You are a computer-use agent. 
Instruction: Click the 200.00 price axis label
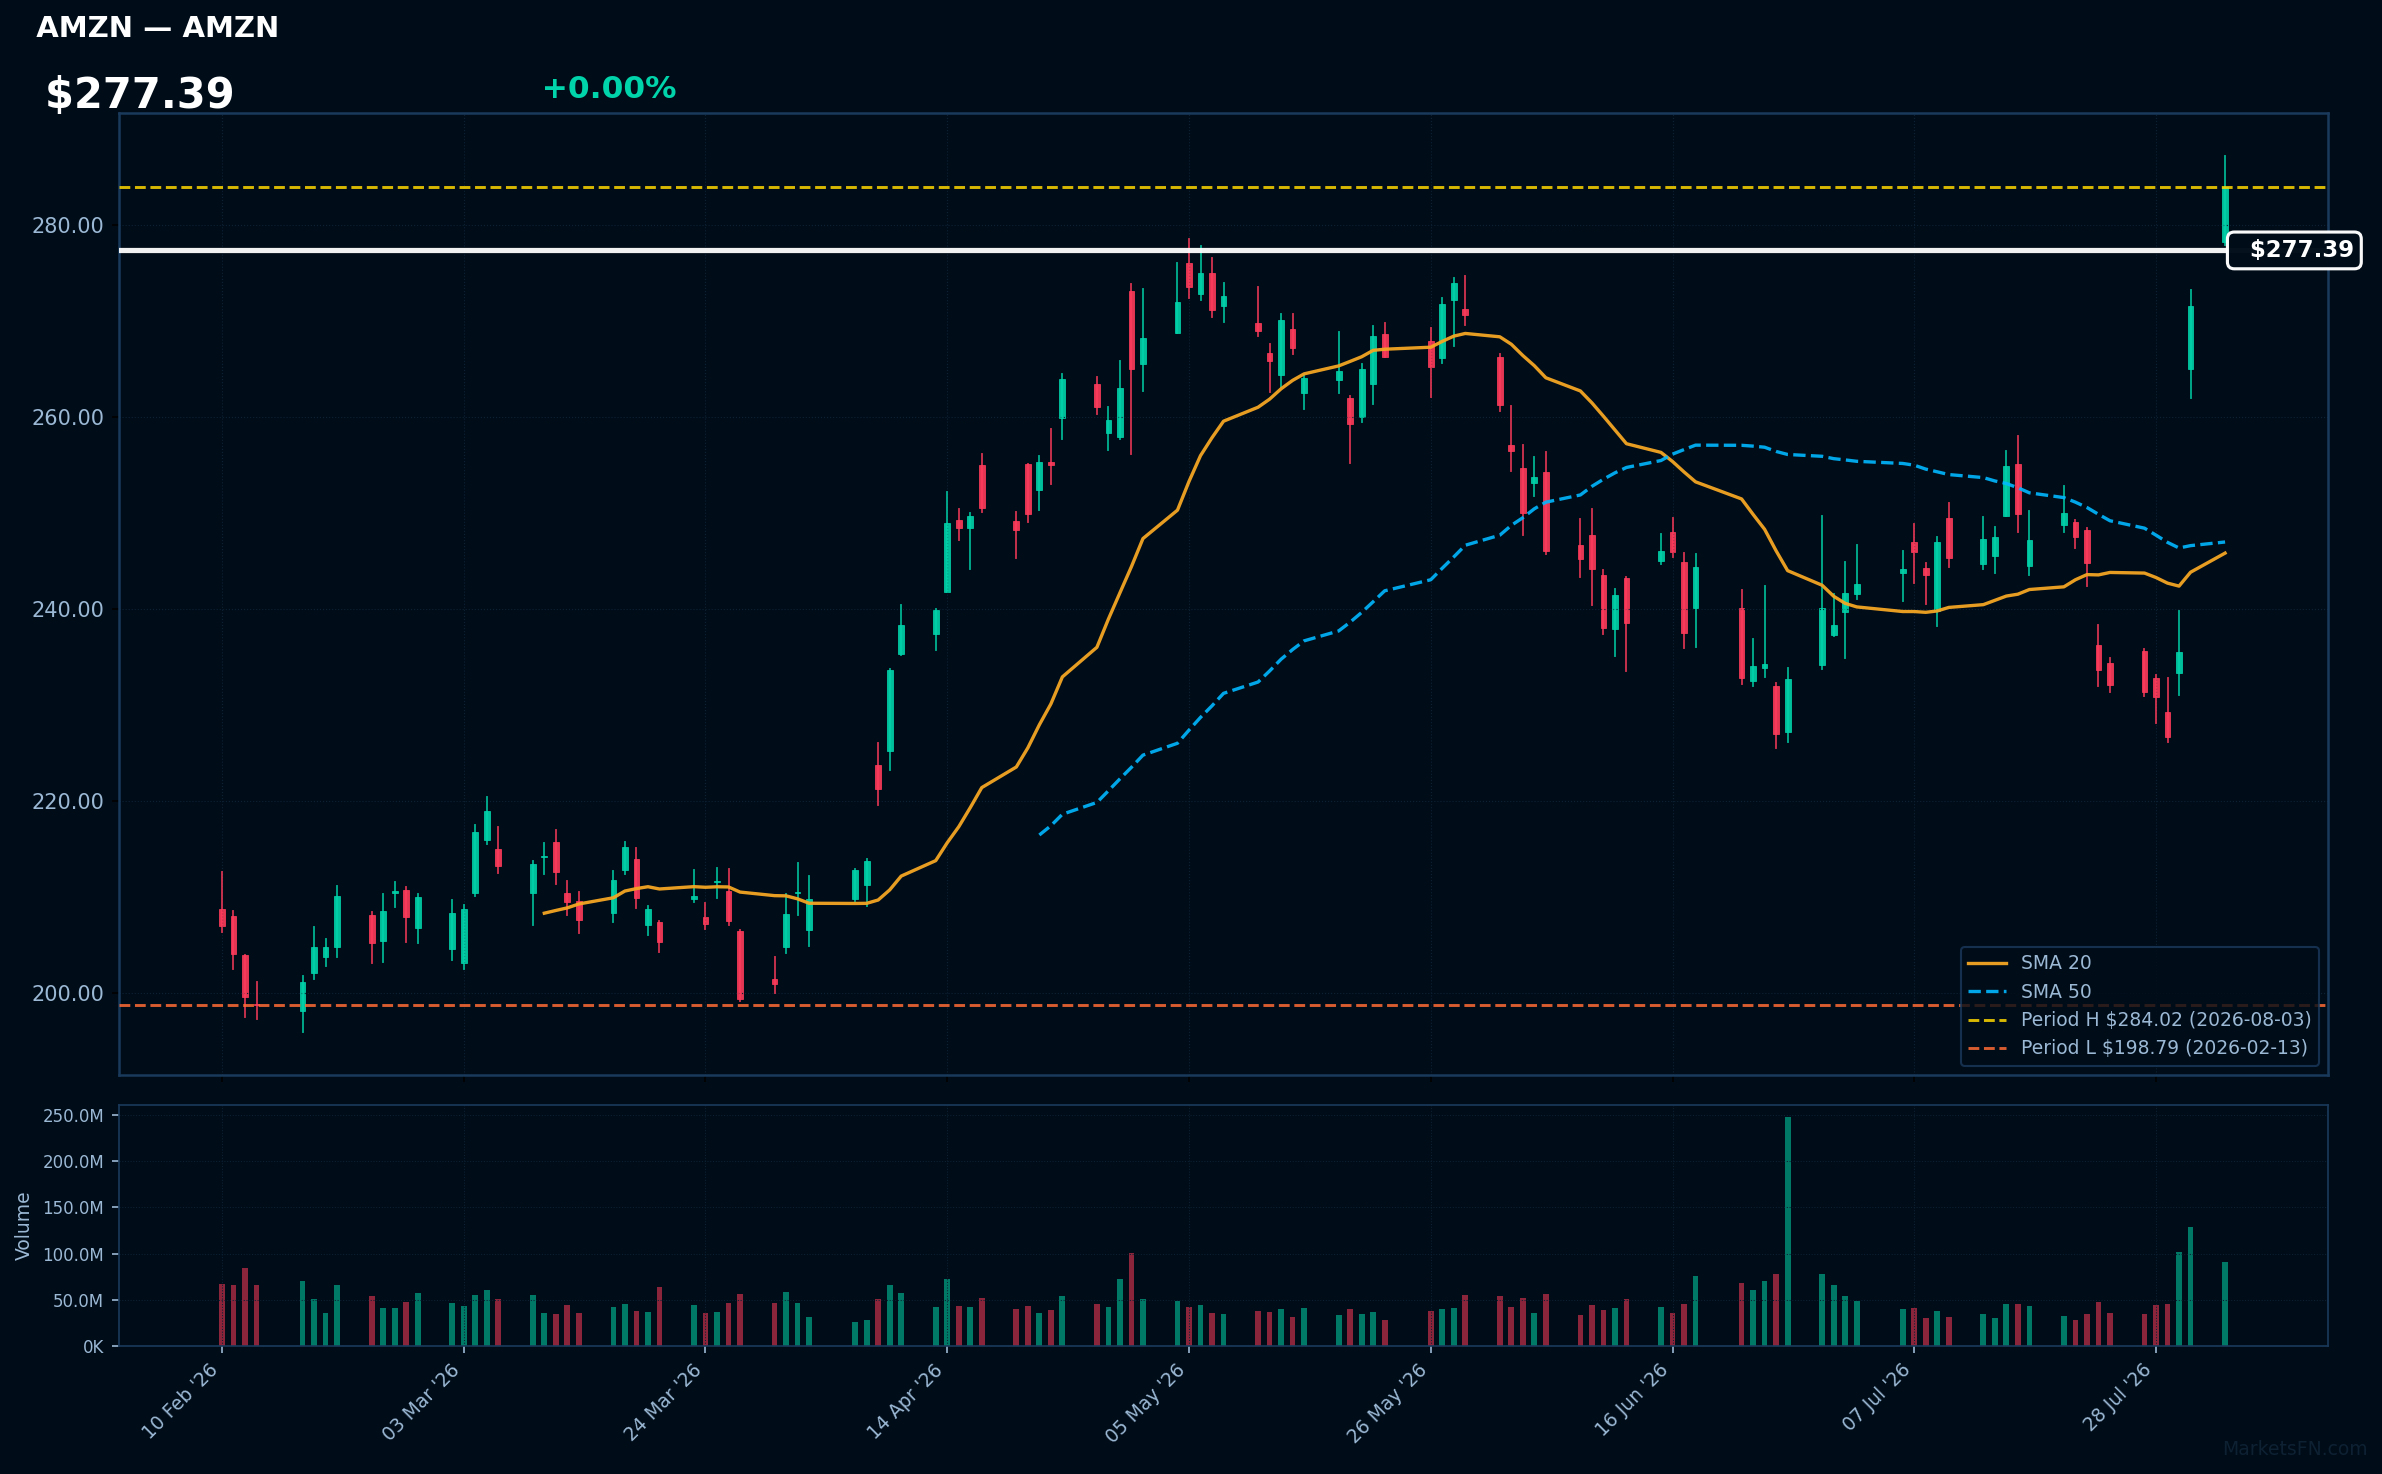coord(68,994)
